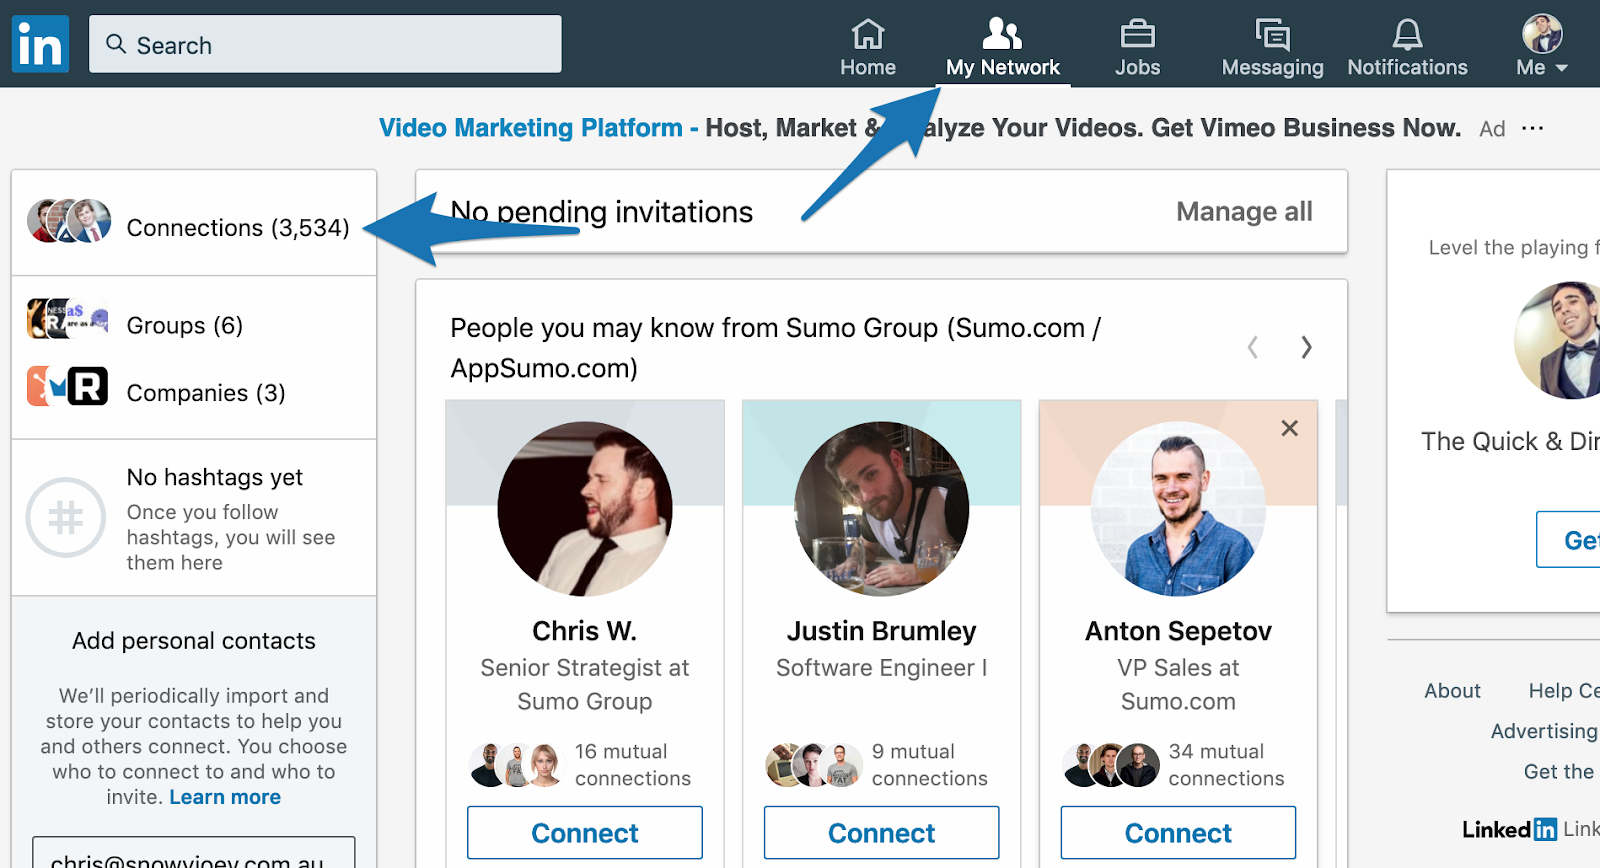Click the personal contacts email field
Viewport: 1600px width, 868px height.
click(194, 853)
